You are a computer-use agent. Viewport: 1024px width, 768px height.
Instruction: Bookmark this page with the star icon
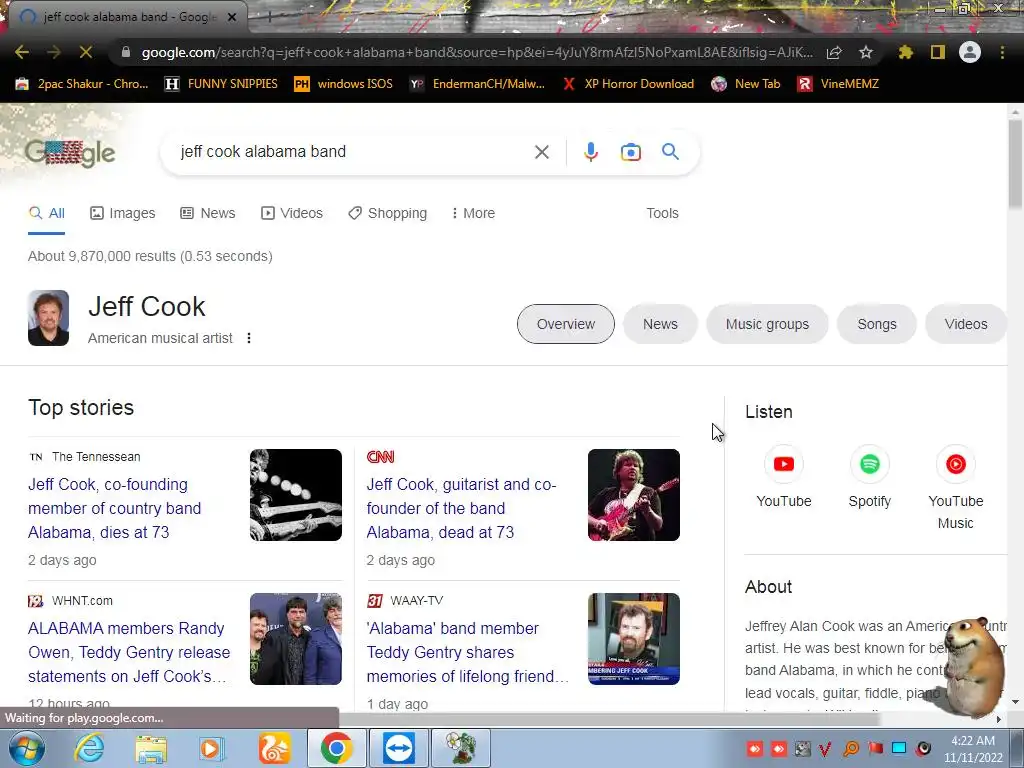pyautogui.click(x=866, y=52)
